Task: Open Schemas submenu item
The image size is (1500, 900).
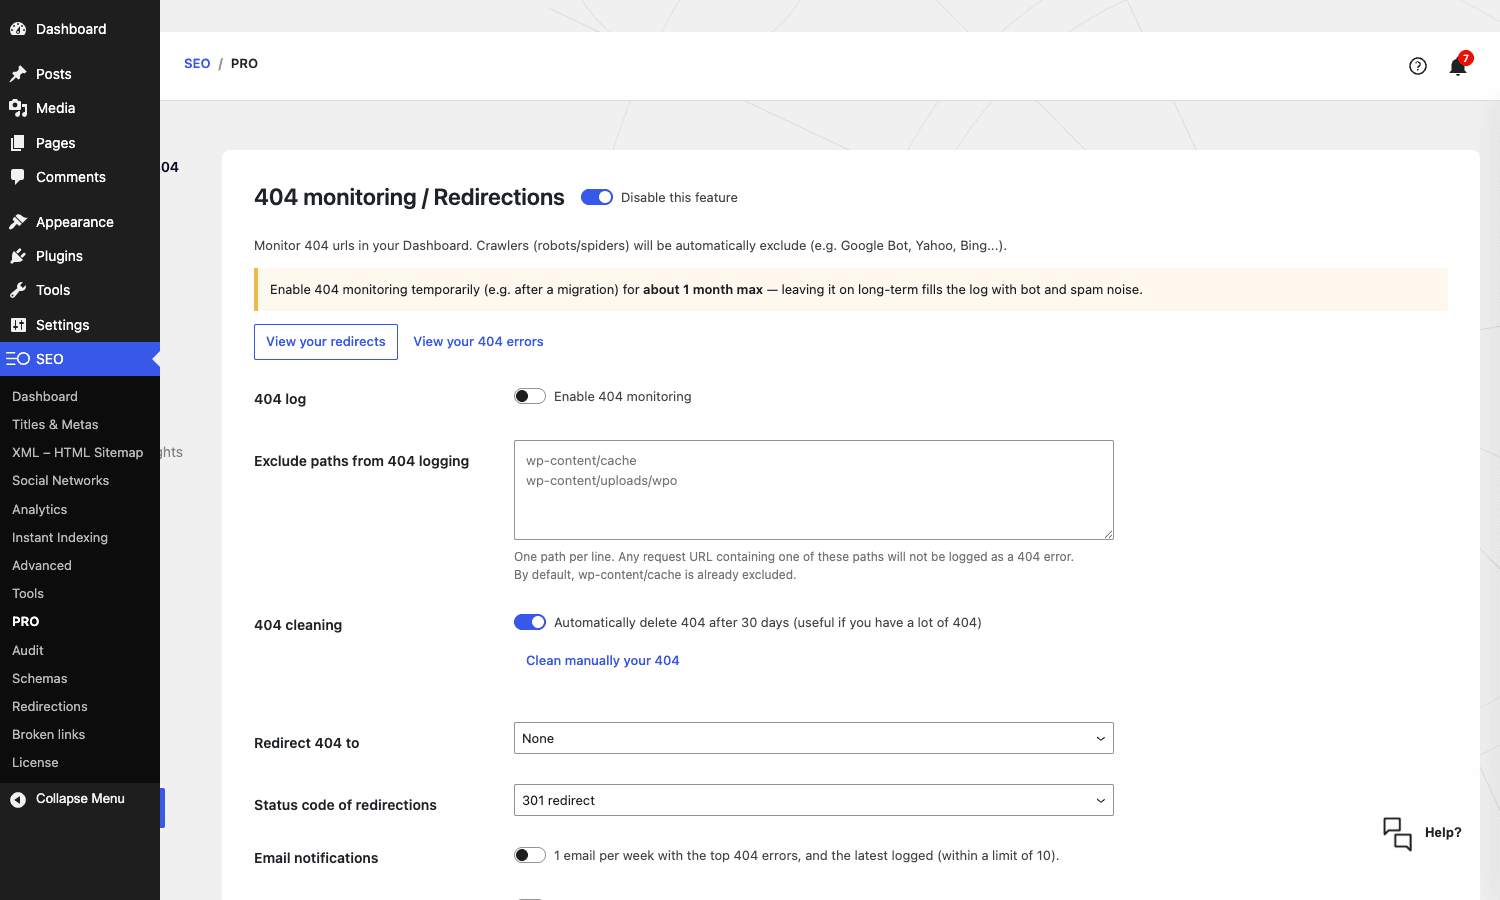Action: click(x=40, y=679)
